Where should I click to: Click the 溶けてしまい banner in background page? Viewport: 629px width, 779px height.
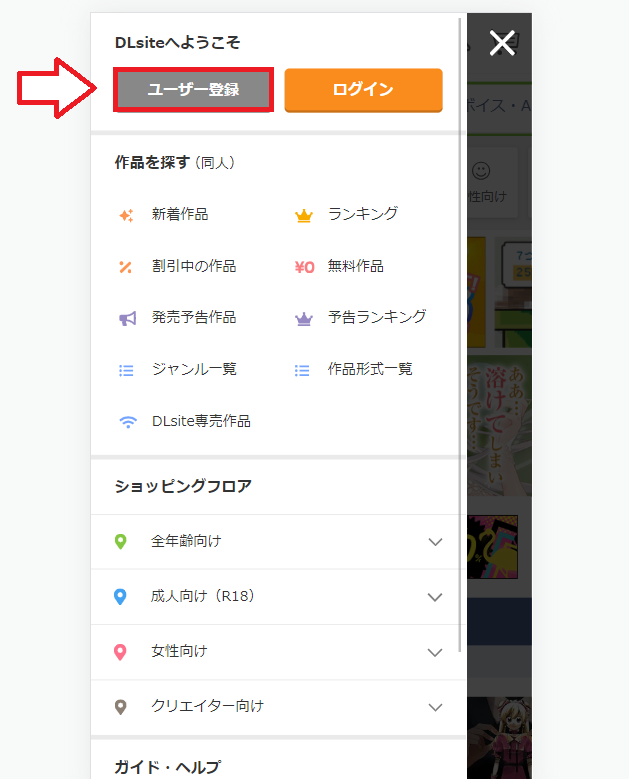coord(499,426)
